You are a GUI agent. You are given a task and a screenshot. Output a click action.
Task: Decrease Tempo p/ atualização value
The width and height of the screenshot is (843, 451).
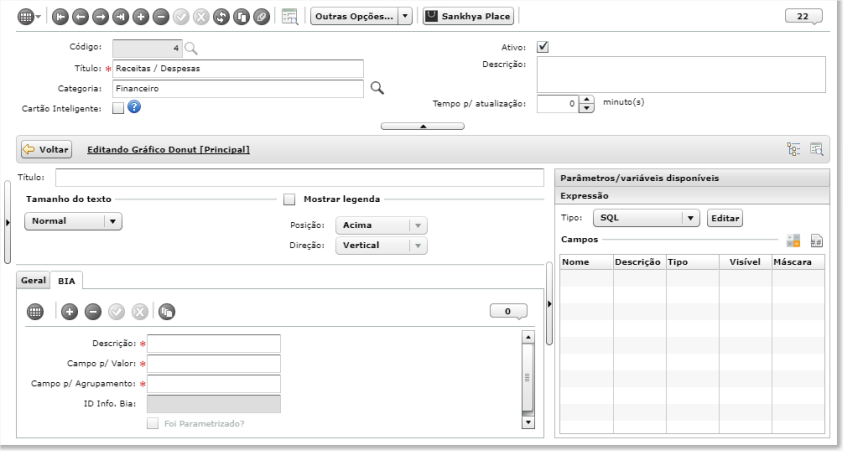tap(587, 109)
